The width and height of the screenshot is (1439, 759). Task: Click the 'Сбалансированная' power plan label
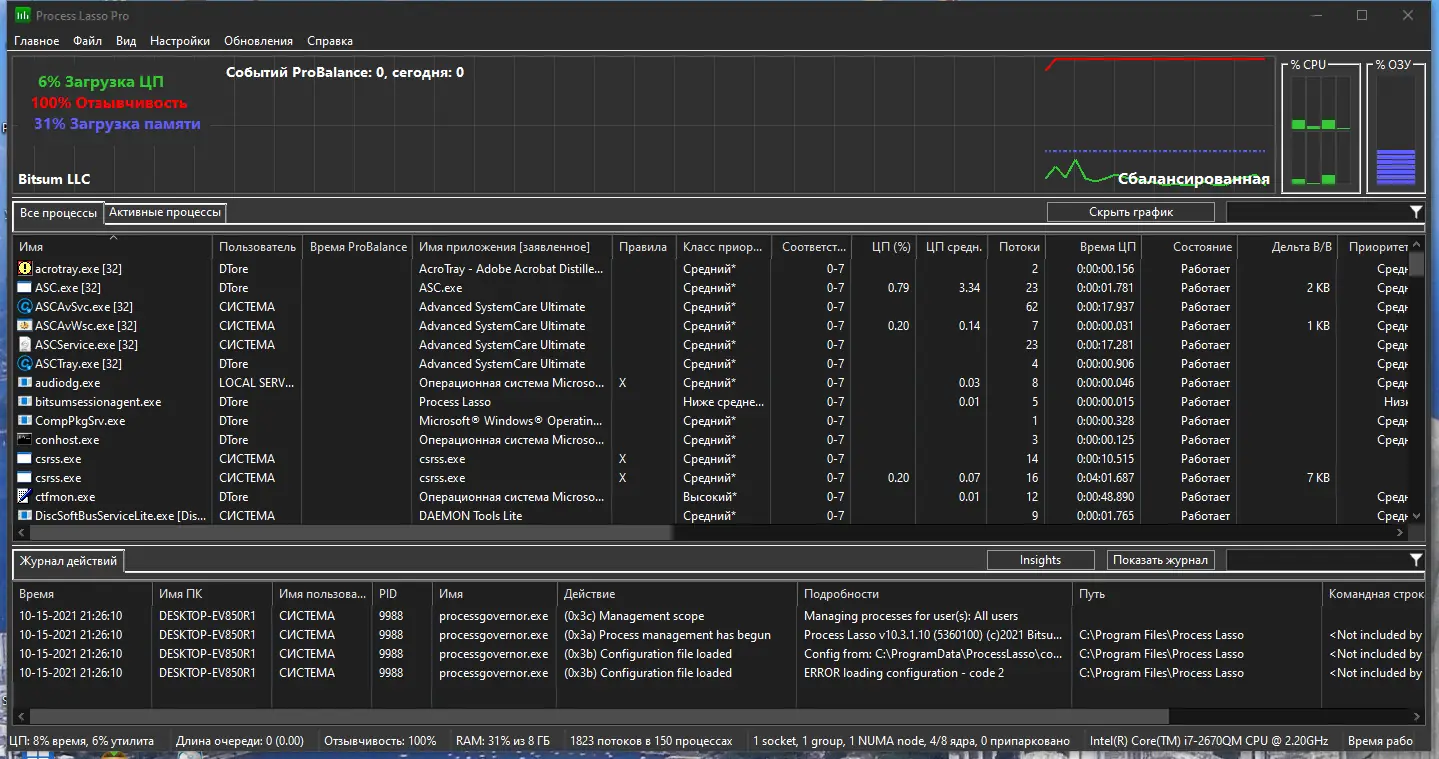tap(1194, 180)
